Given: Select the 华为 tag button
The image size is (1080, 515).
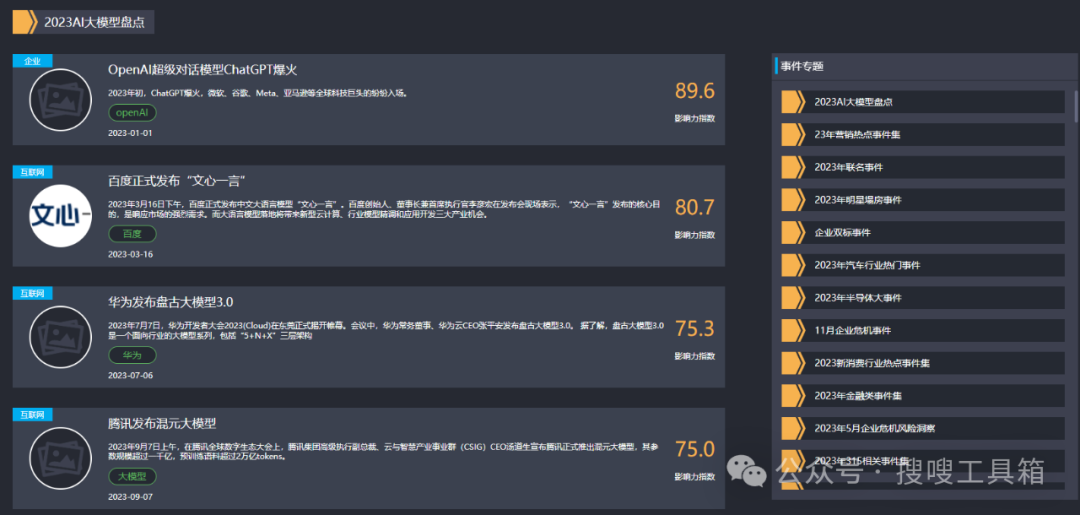Looking at the screenshot, I should tap(132, 355).
